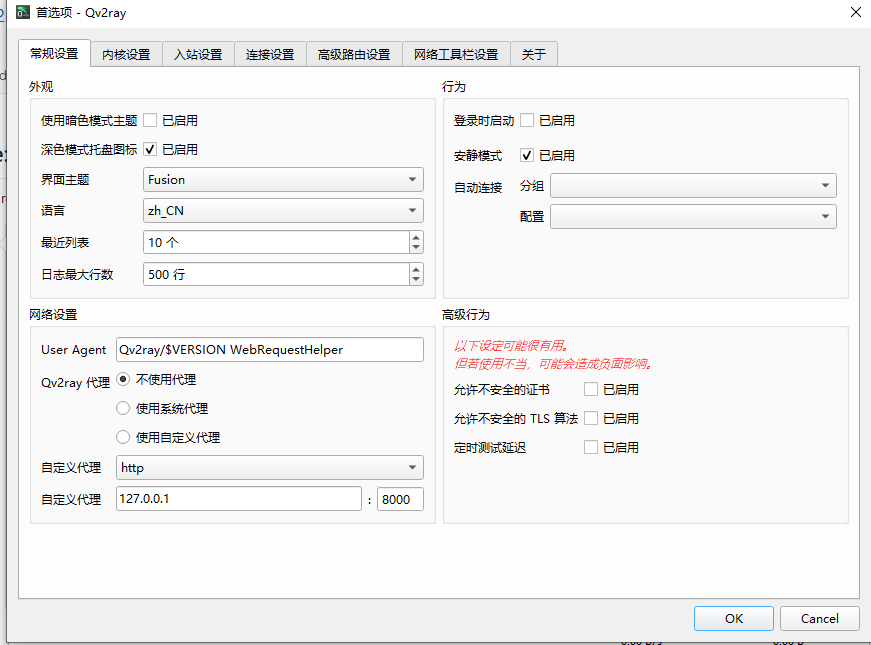Click the 高级行为 section heading
The width and height of the screenshot is (871, 645).
(x=465, y=314)
